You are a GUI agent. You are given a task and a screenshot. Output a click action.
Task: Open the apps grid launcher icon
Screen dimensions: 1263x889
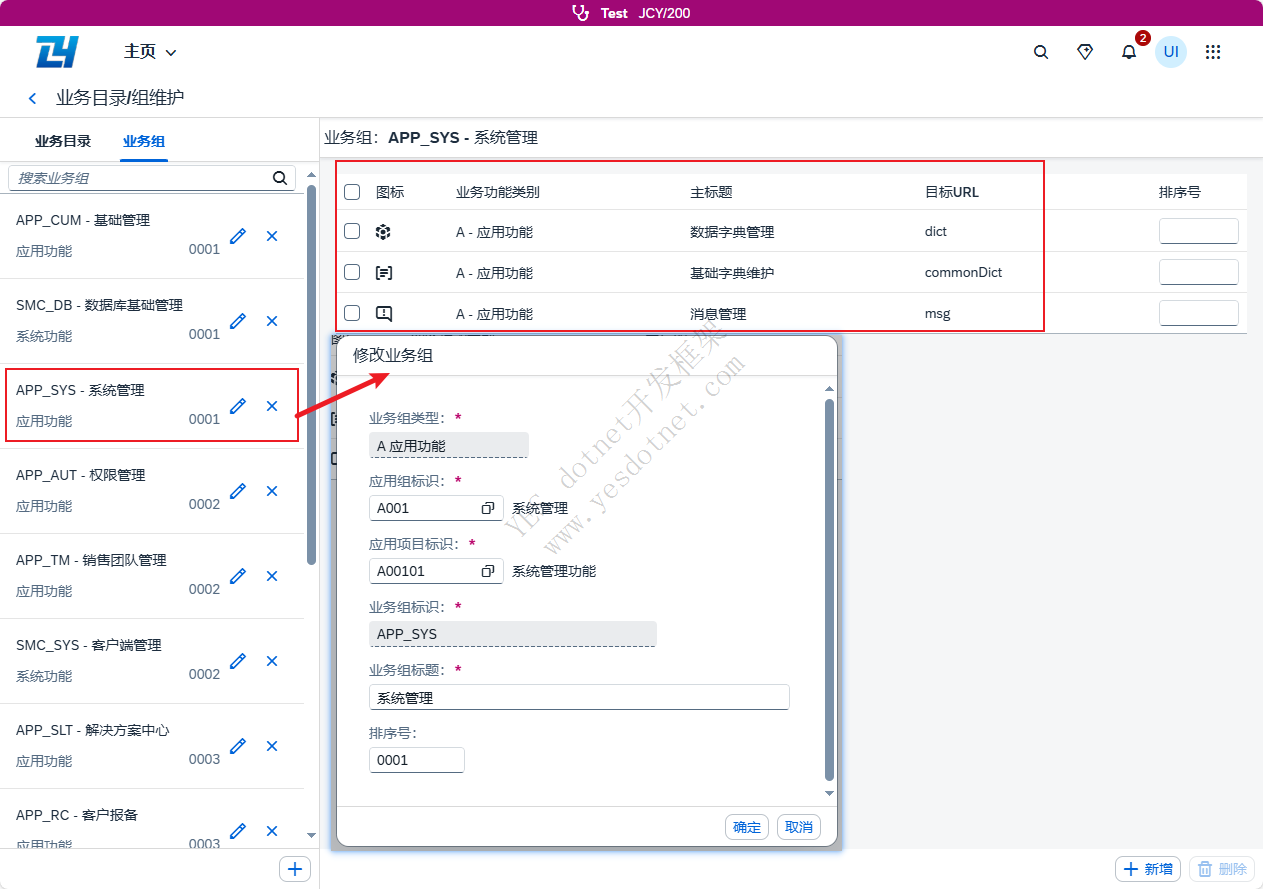[x=1213, y=52]
